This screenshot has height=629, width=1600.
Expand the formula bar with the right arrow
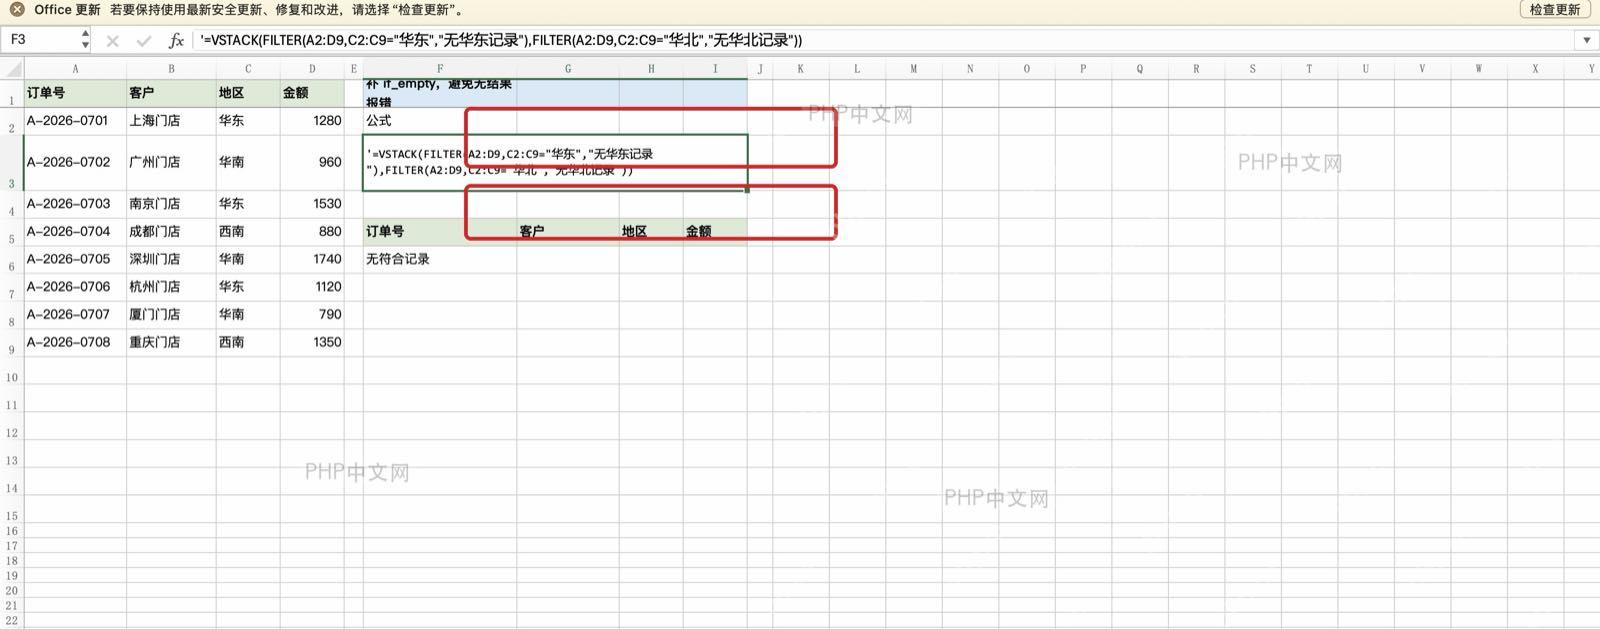pyautogui.click(x=1586, y=40)
